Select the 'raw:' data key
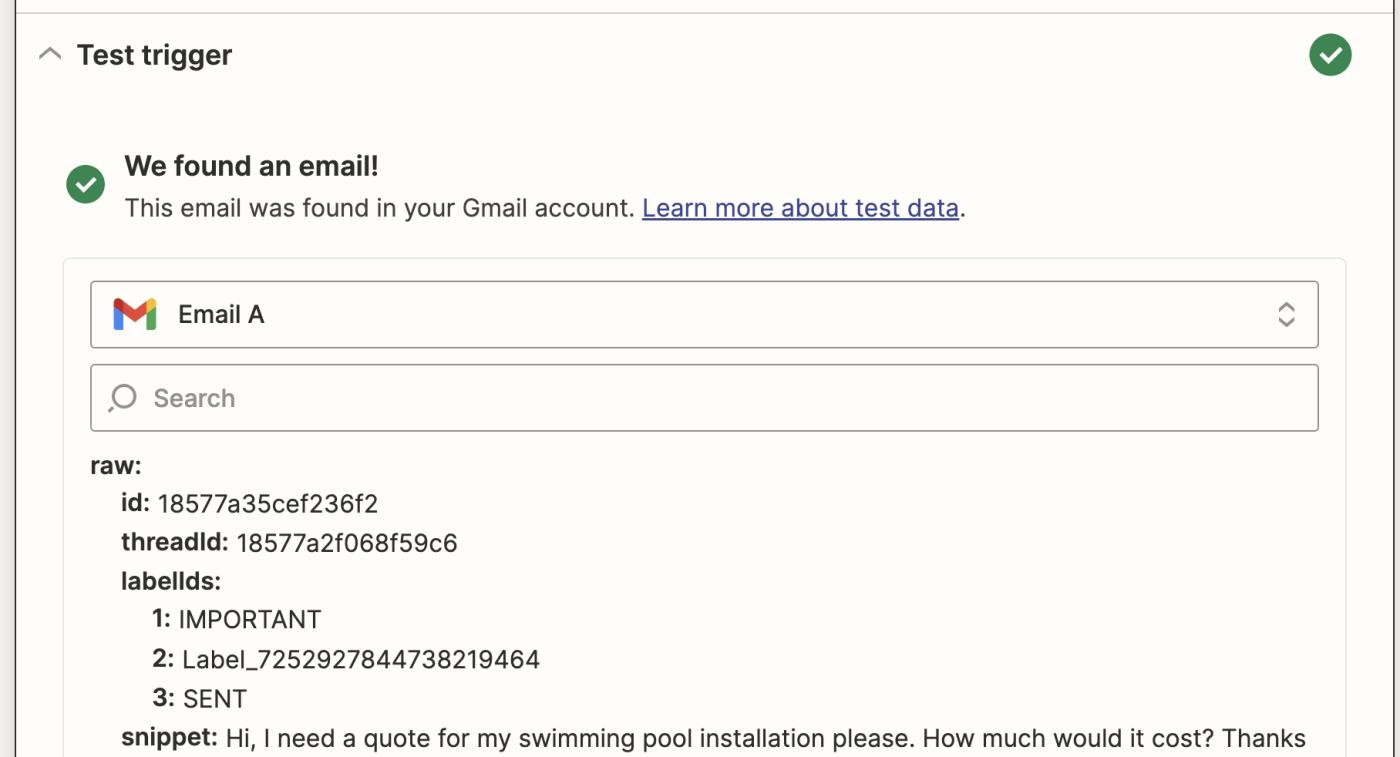The width and height of the screenshot is (1400, 757). click(x=116, y=465)
